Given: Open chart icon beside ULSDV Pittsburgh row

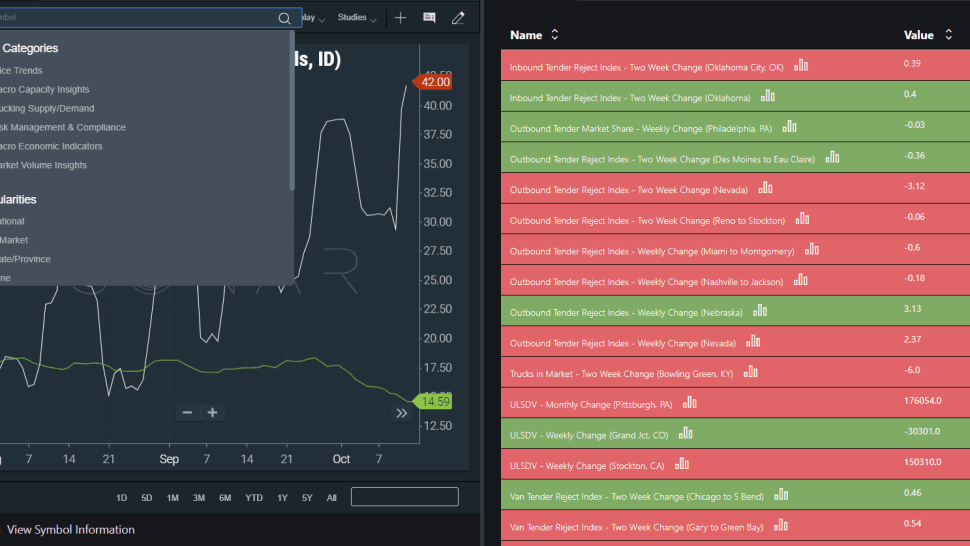Looking at the screenshot, I should point(690,403).
